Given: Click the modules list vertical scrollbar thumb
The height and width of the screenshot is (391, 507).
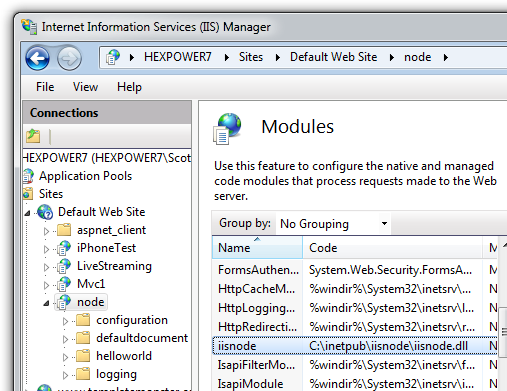Looking at the screenshot, I should click(x=503, y=333).
